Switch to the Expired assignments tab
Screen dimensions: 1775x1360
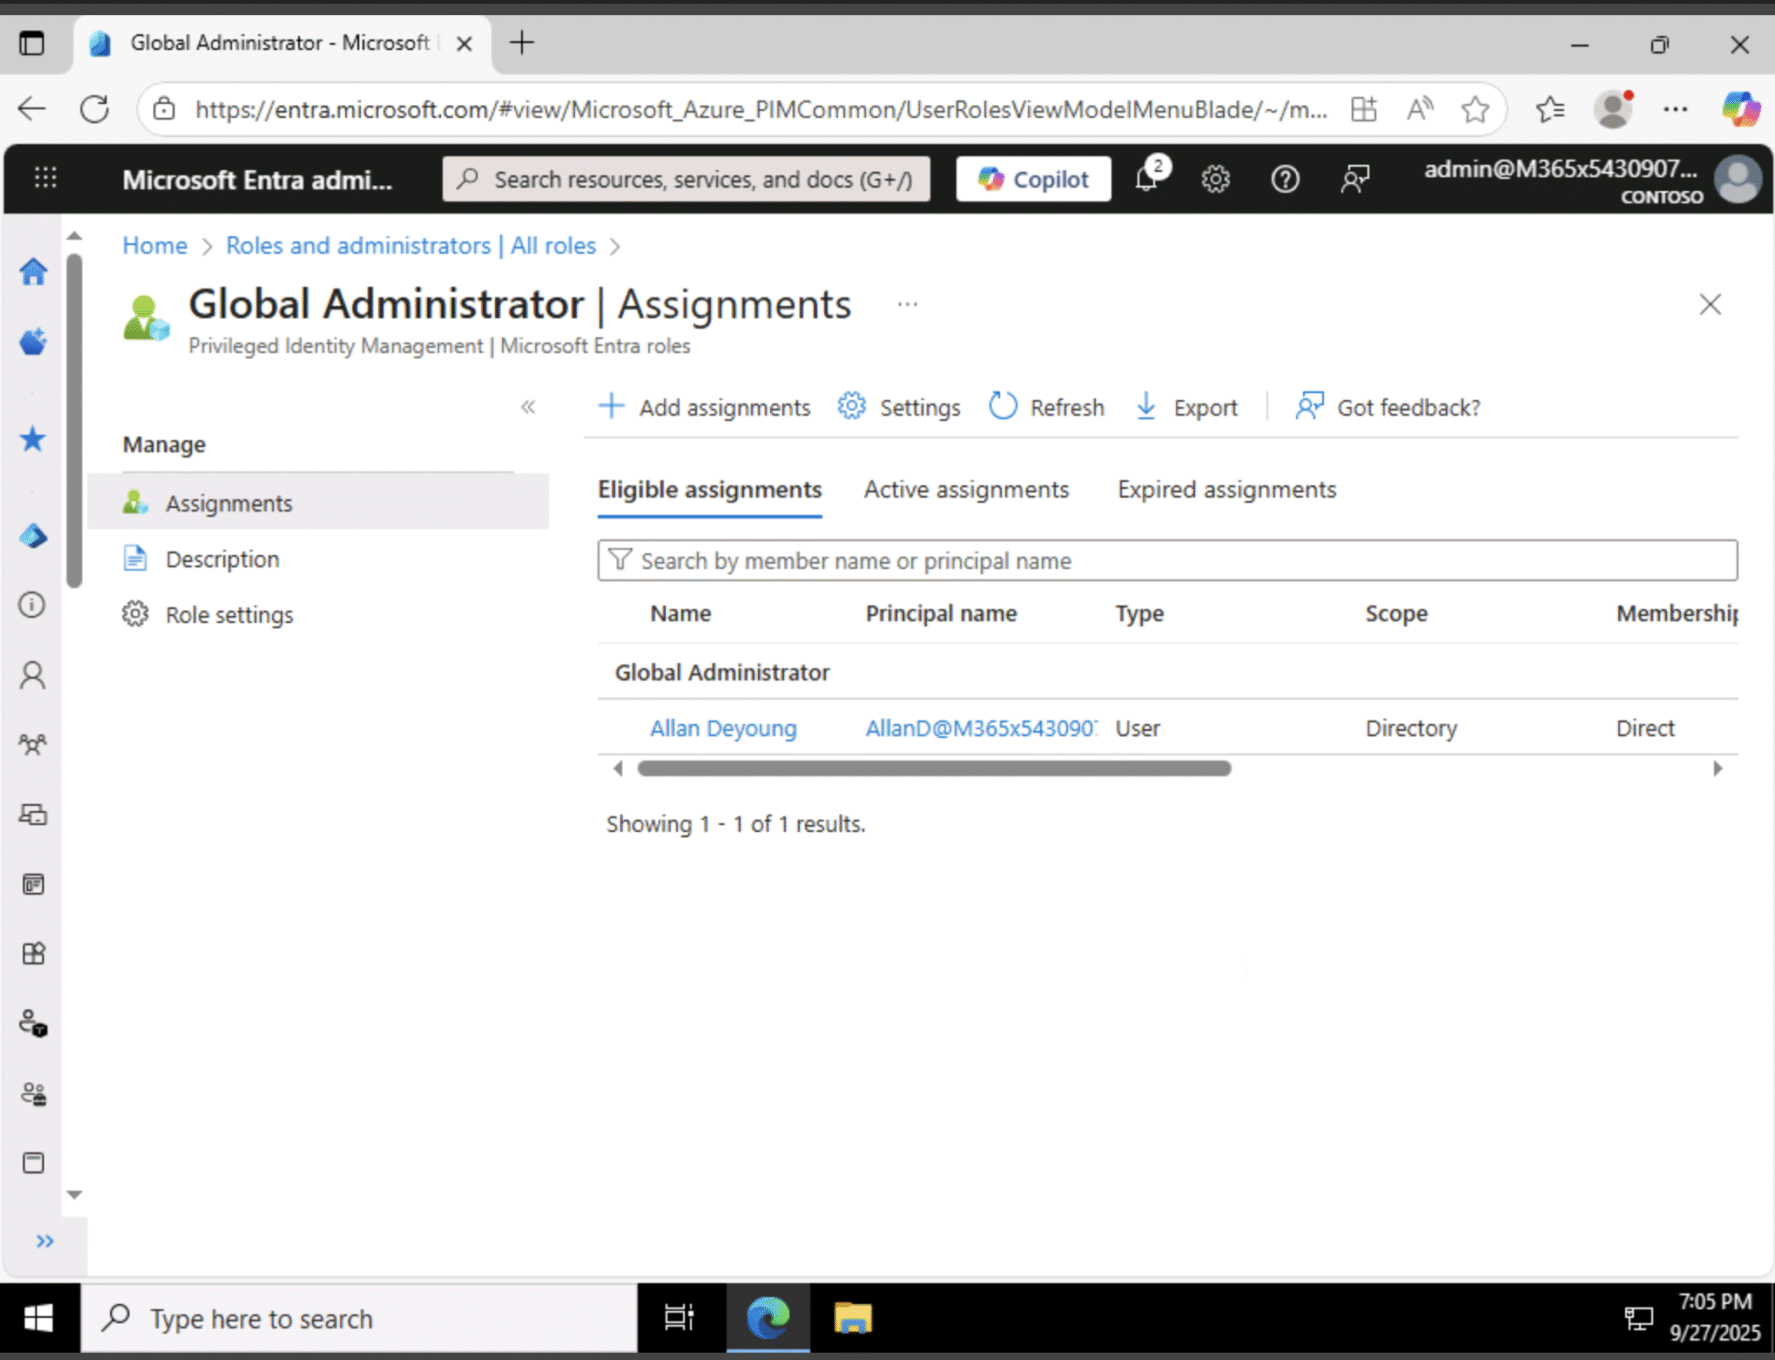pos(1226,489)
